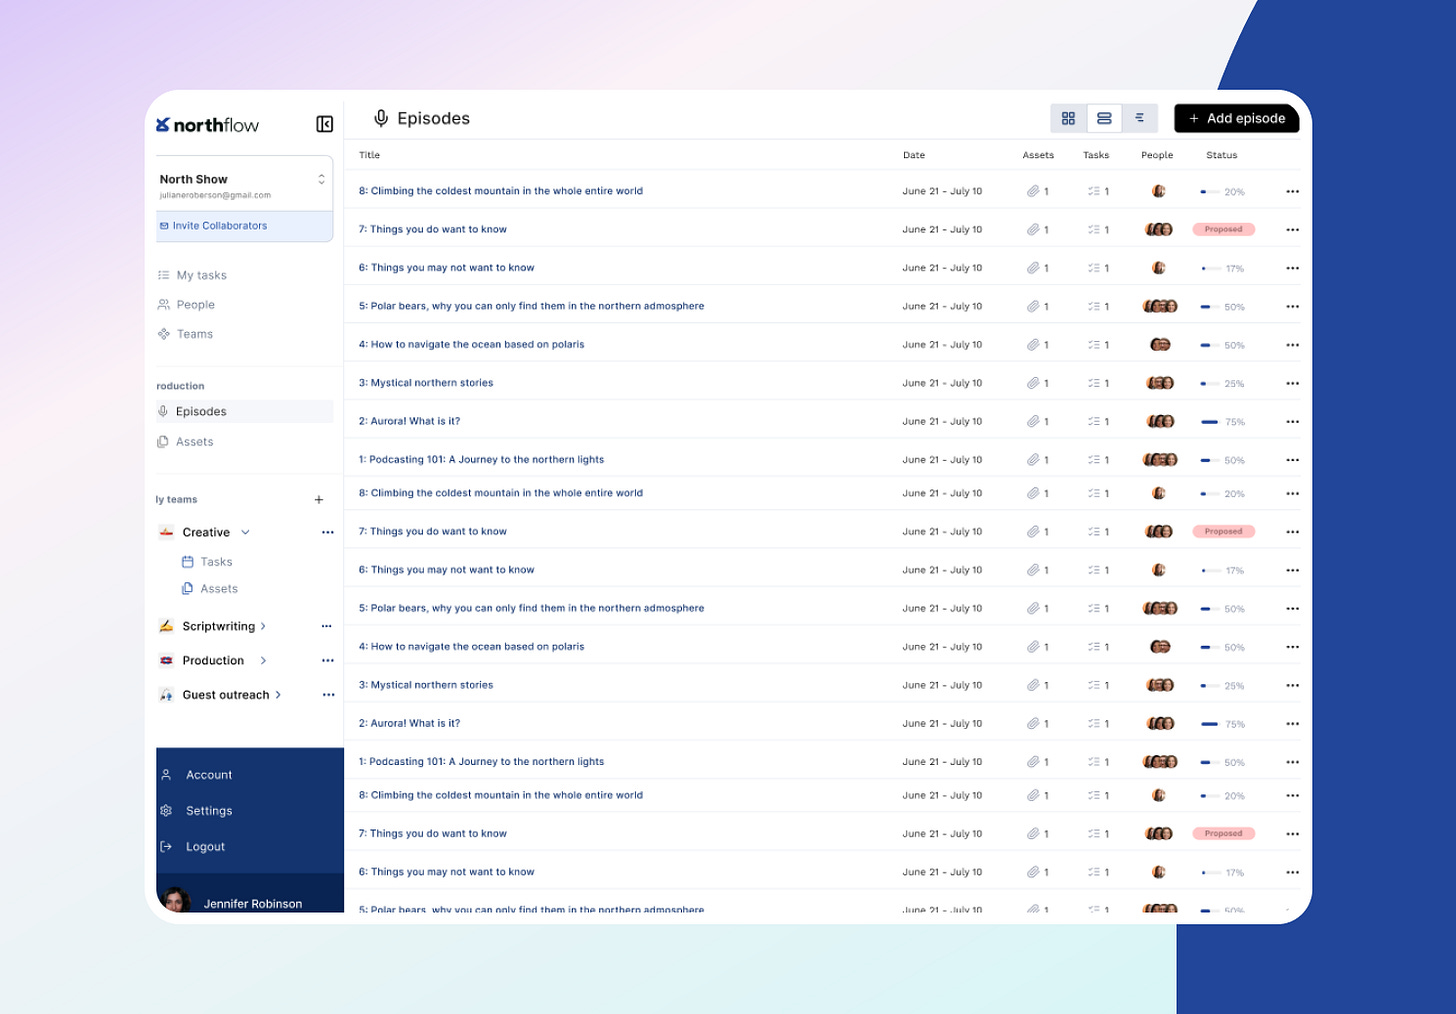
Task: Open Assets under the Creative team
Action: (x=209, y=589)
